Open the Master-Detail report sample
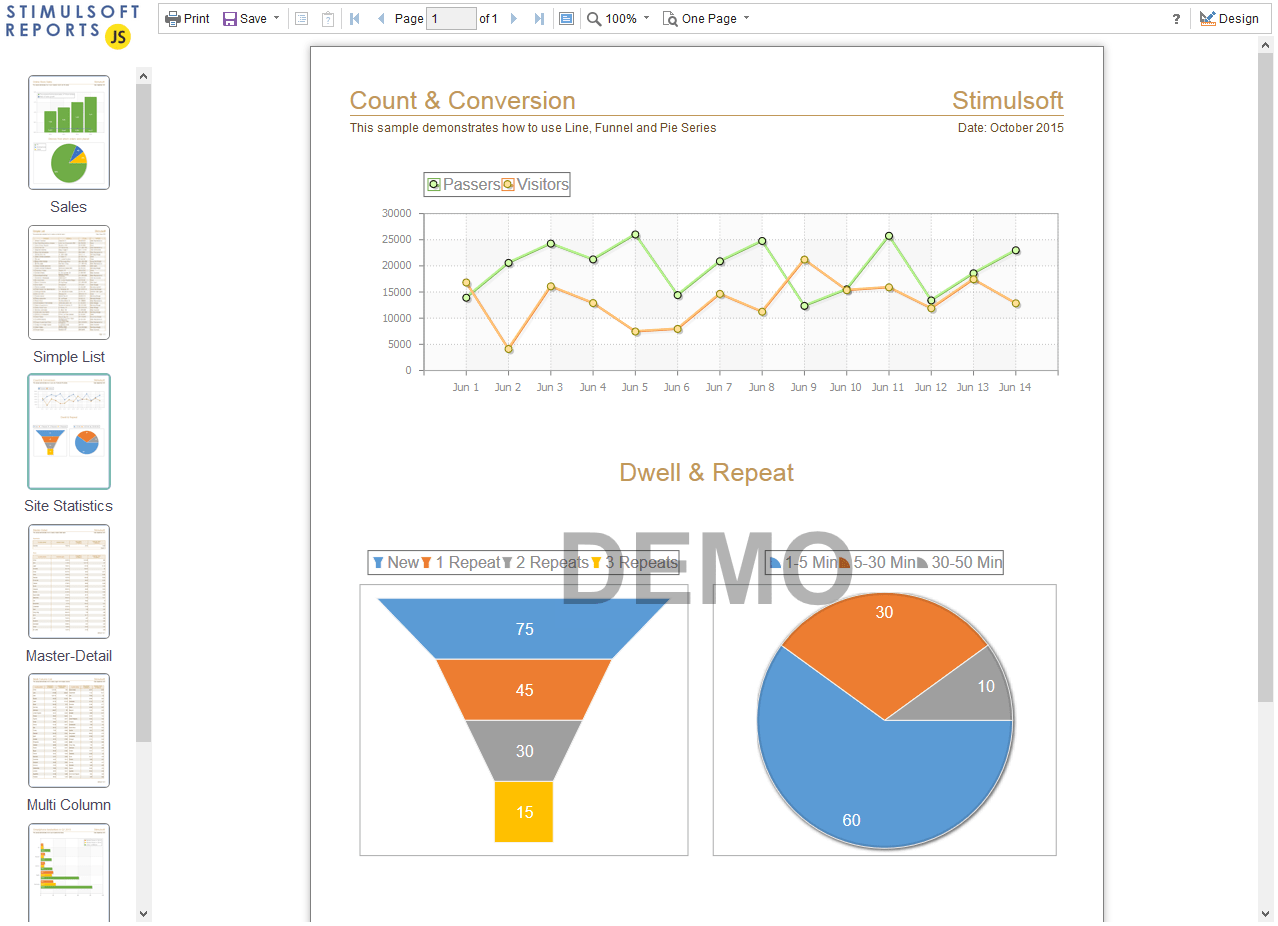1278x926 pixels. pyautogui.click(x=68, y=581)
